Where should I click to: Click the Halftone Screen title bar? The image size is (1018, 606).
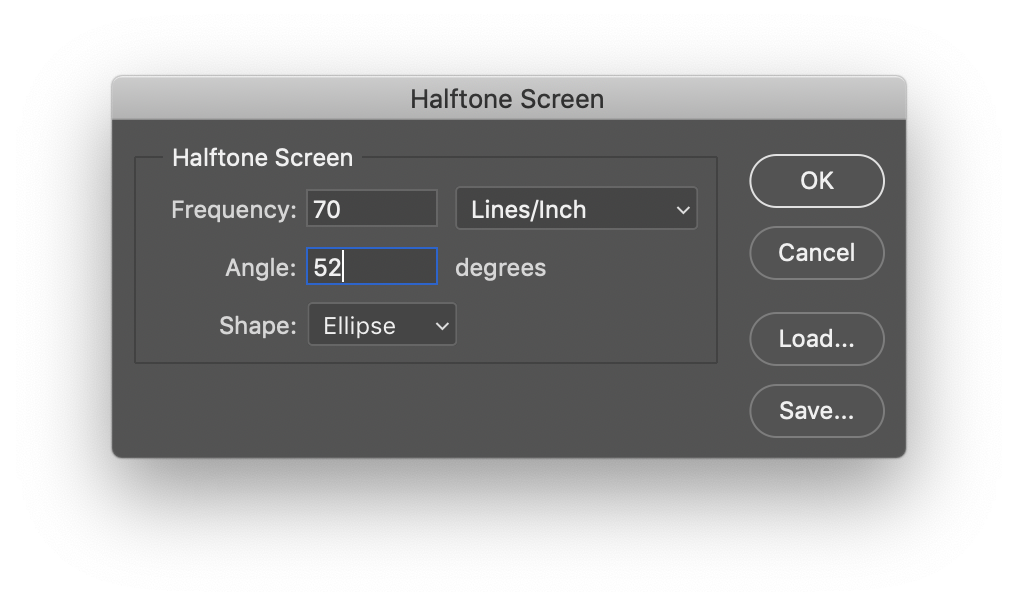(507, 99)
